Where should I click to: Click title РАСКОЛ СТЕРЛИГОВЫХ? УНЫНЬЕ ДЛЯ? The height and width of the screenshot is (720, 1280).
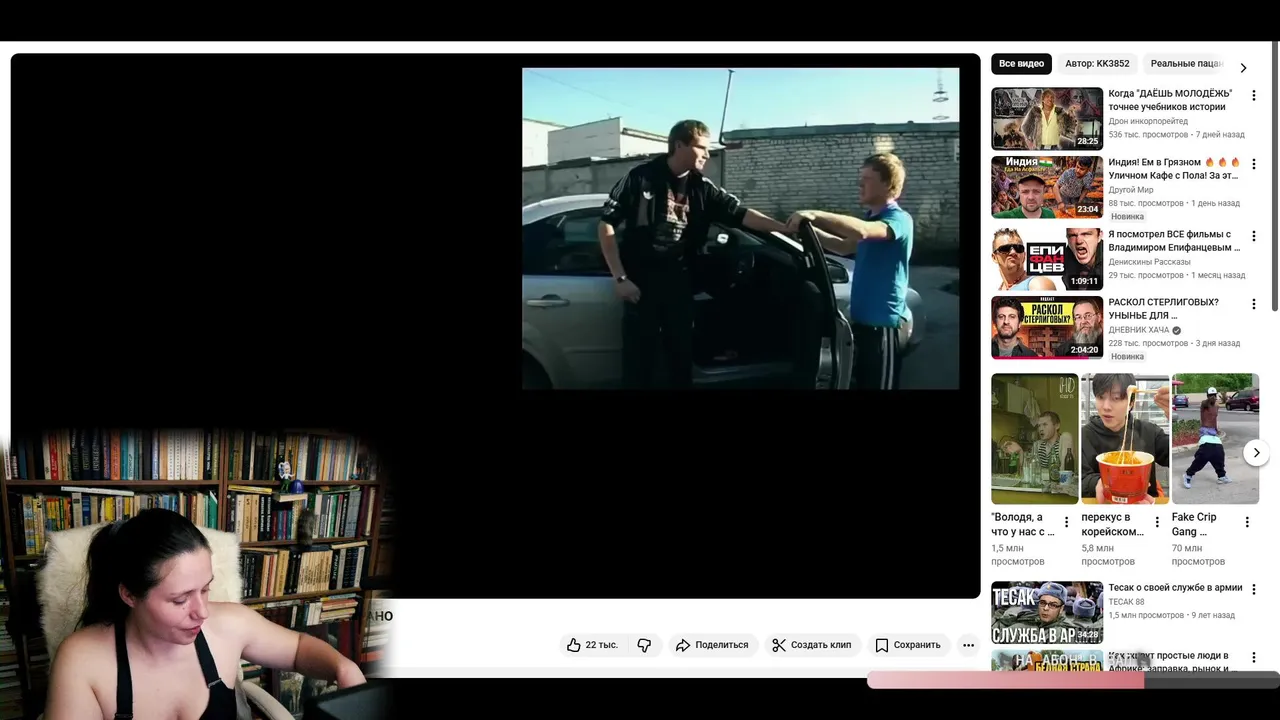(x=1163, y=309)
